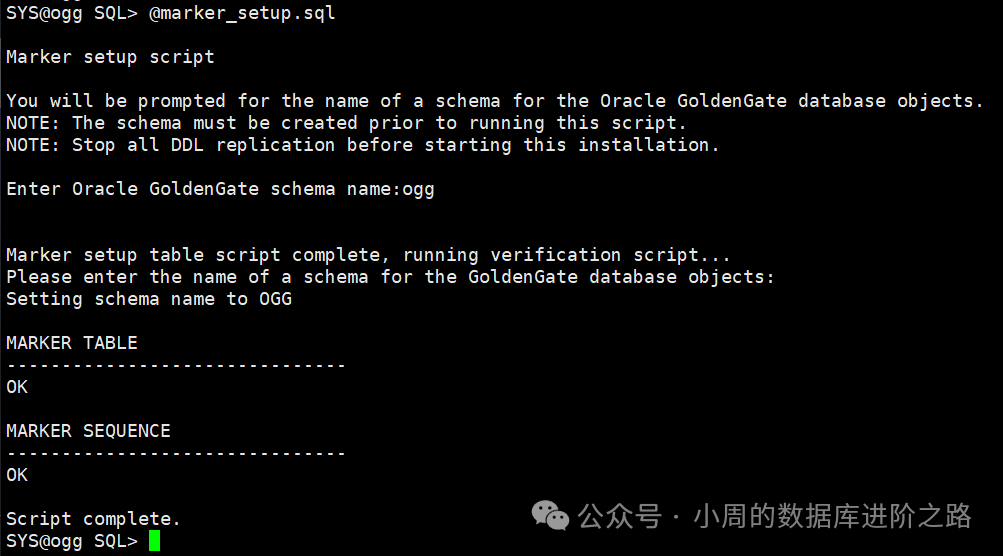
Task: Click the @marker_setup.sql command text
Action: click(242, 13)
